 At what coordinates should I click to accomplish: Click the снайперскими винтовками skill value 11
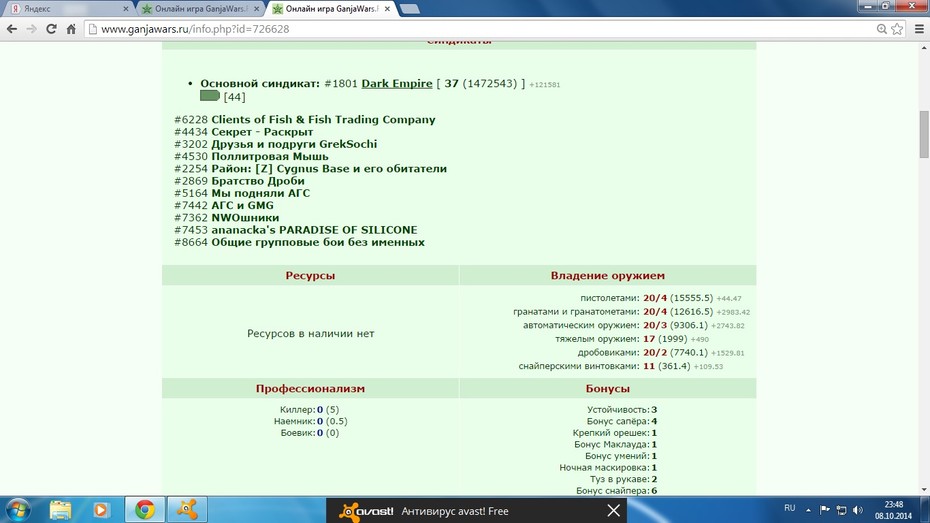click(649, 366)
